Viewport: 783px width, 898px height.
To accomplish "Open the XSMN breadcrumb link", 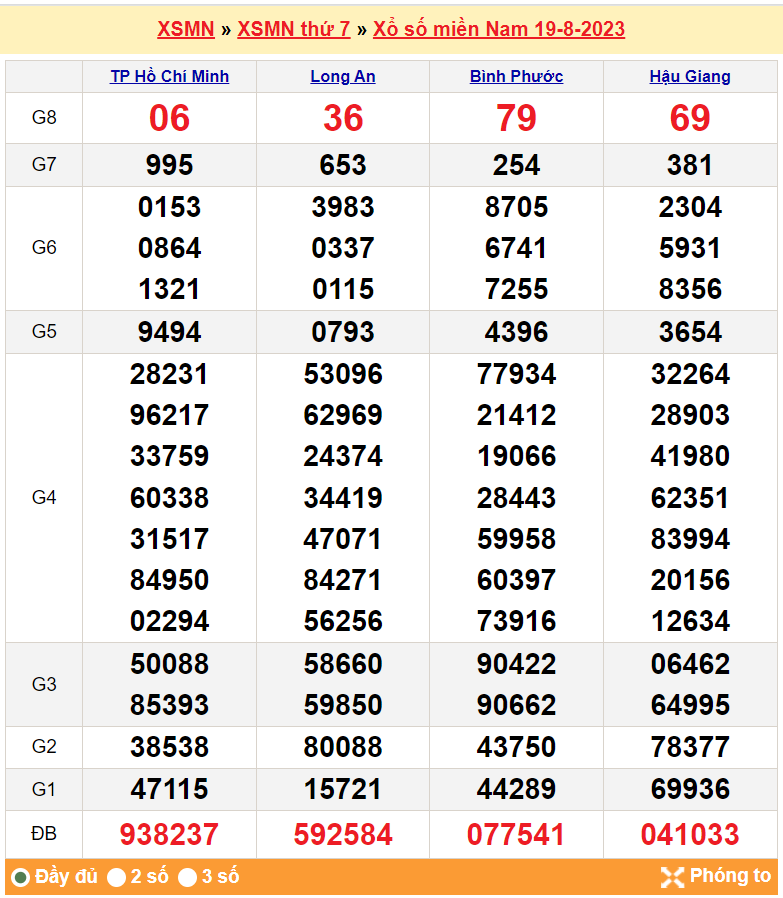I will coord(185,29).
